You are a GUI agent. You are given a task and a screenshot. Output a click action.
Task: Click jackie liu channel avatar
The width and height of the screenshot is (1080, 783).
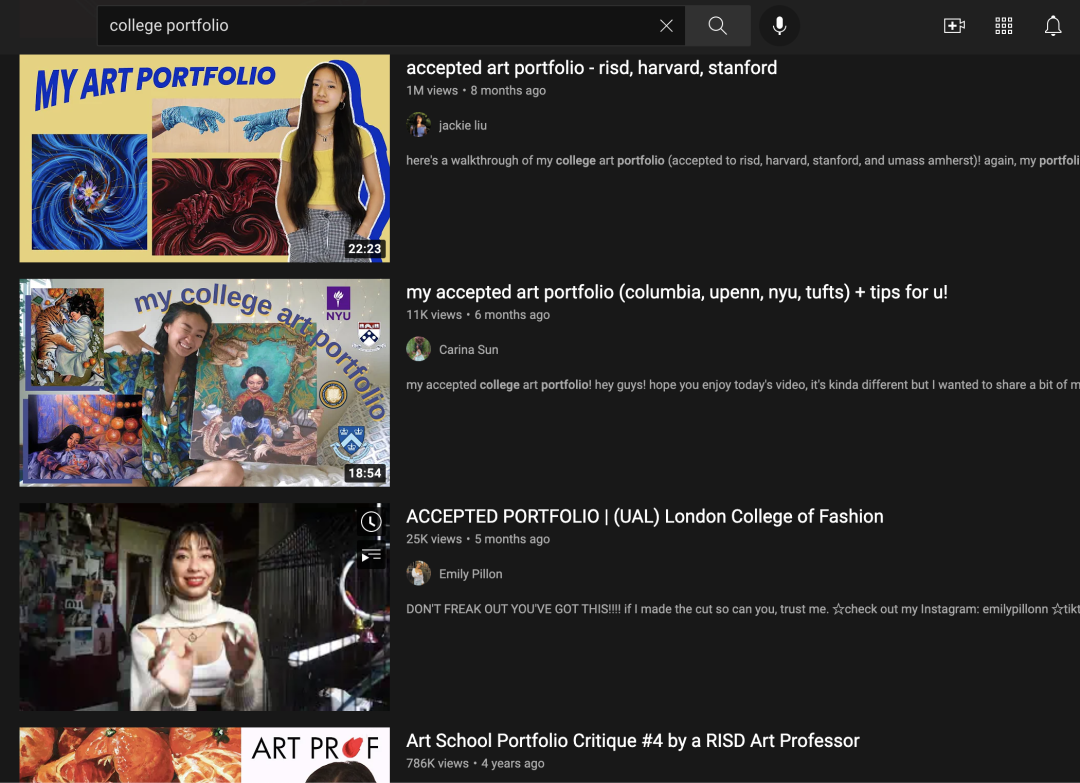pyautogui.click(x=419, y=125)
